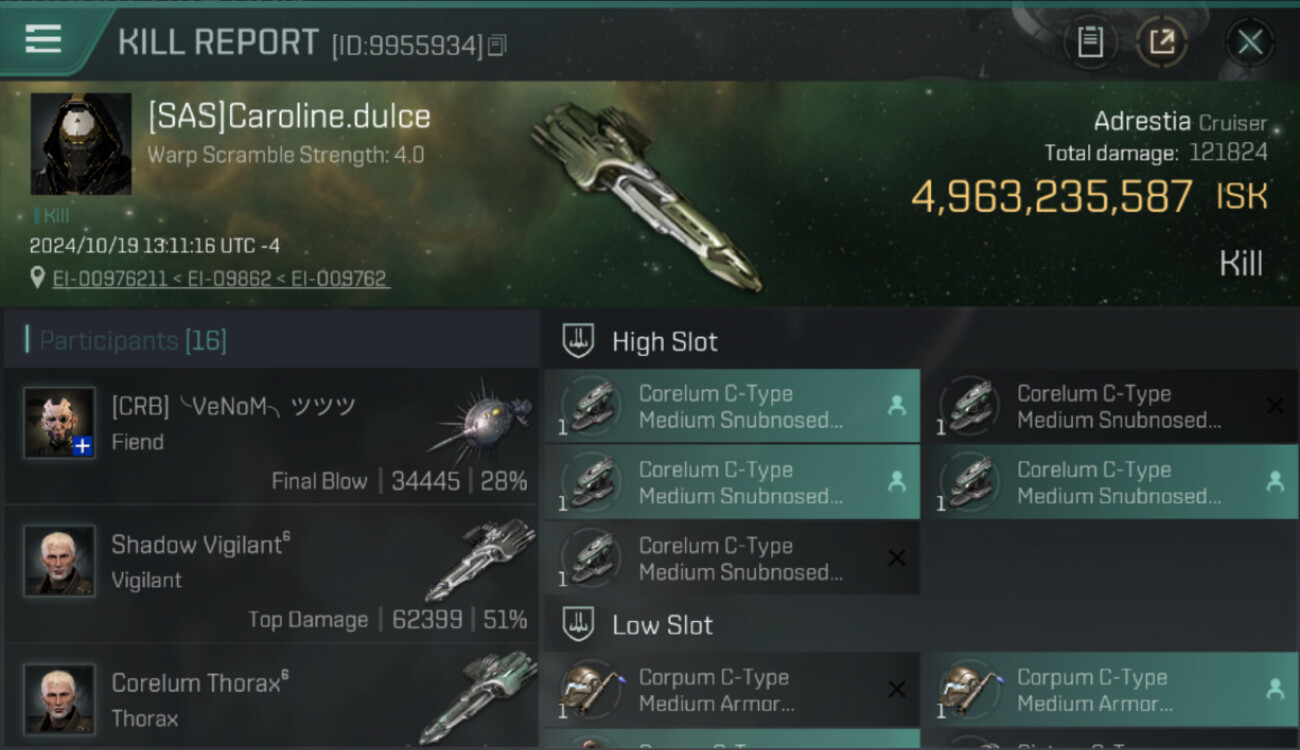Close the kill report window
Screen dimensions: 1300x750
(1250, 42)
